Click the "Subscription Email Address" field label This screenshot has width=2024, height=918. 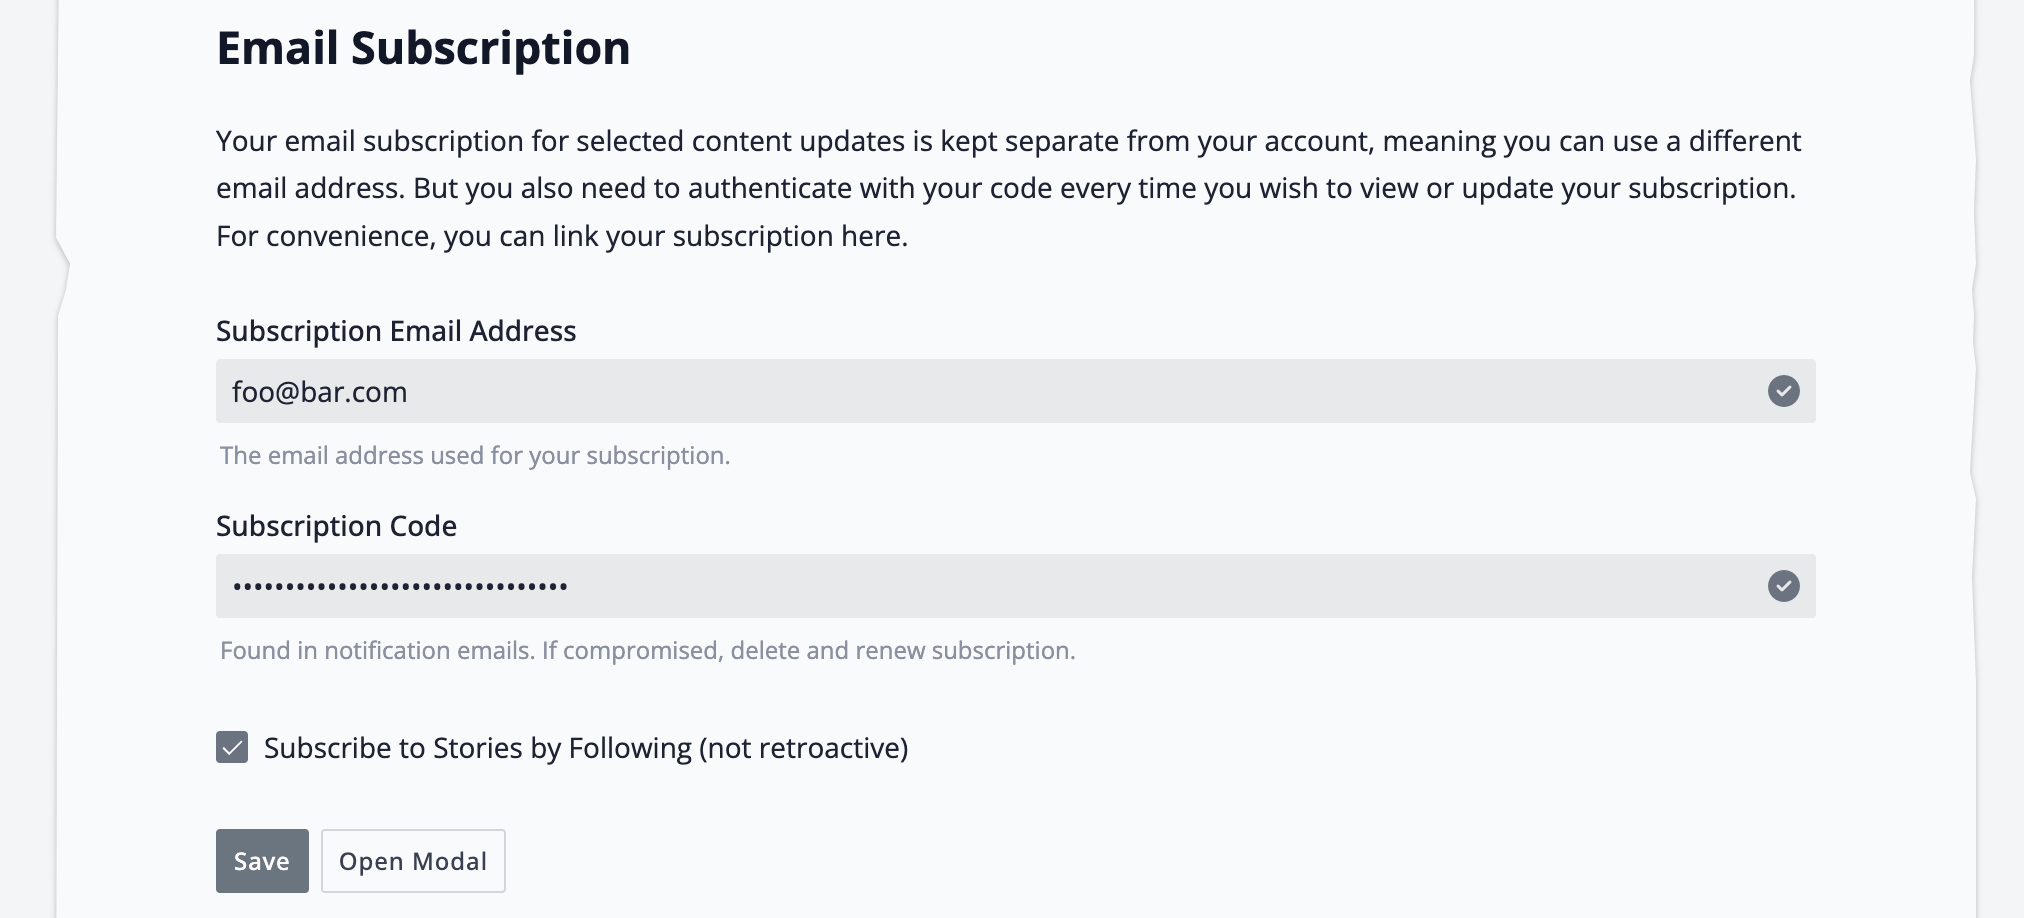pos(396,331)
